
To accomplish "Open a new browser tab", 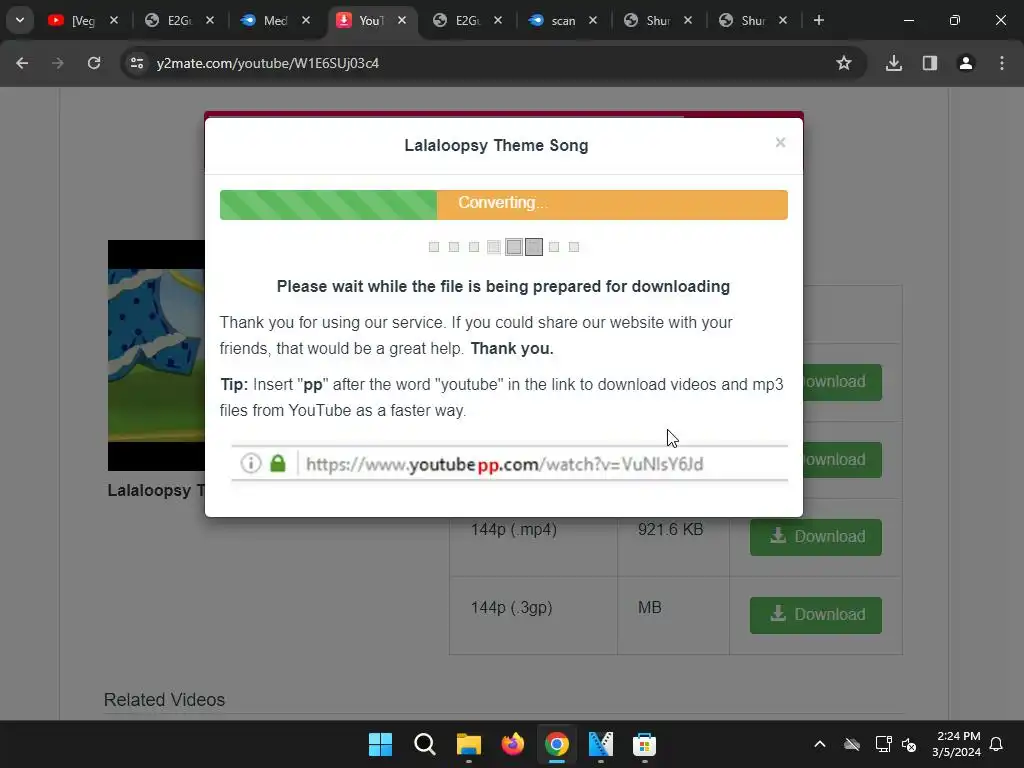I will coord(818,20).
